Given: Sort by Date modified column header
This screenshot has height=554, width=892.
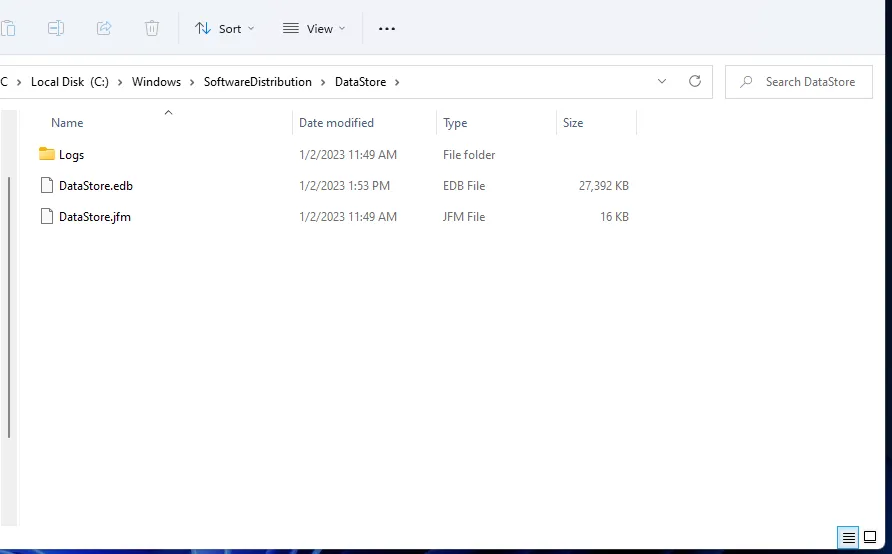Looking at the screenshot, I should [336, 123].
